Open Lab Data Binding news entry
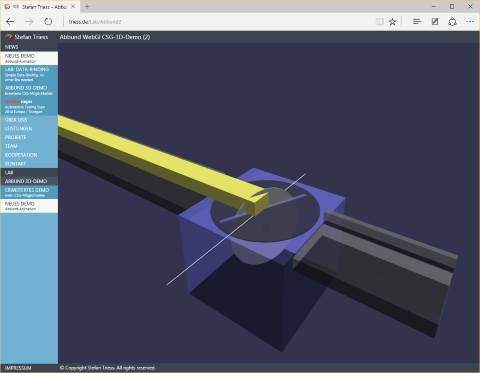The width and height of the screenshot is (480, 373). tap(29, 74)
